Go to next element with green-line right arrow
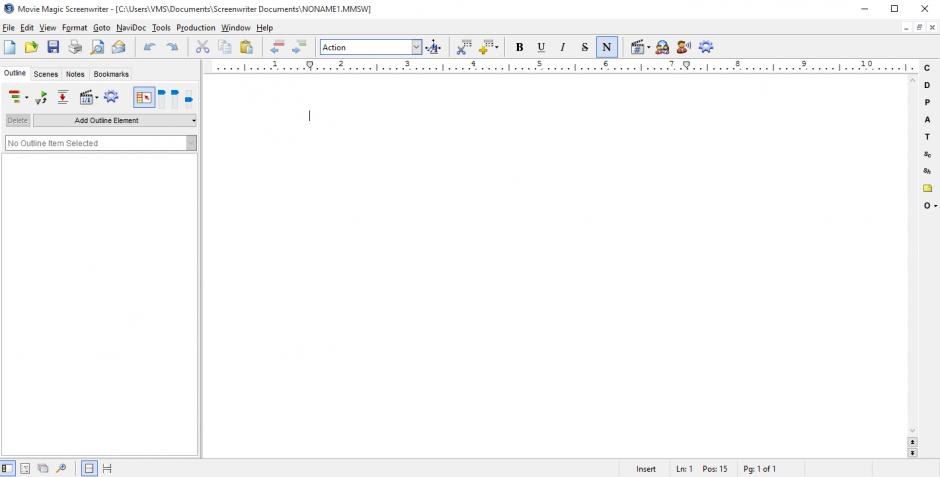940x477 pixels. [299, 47]
